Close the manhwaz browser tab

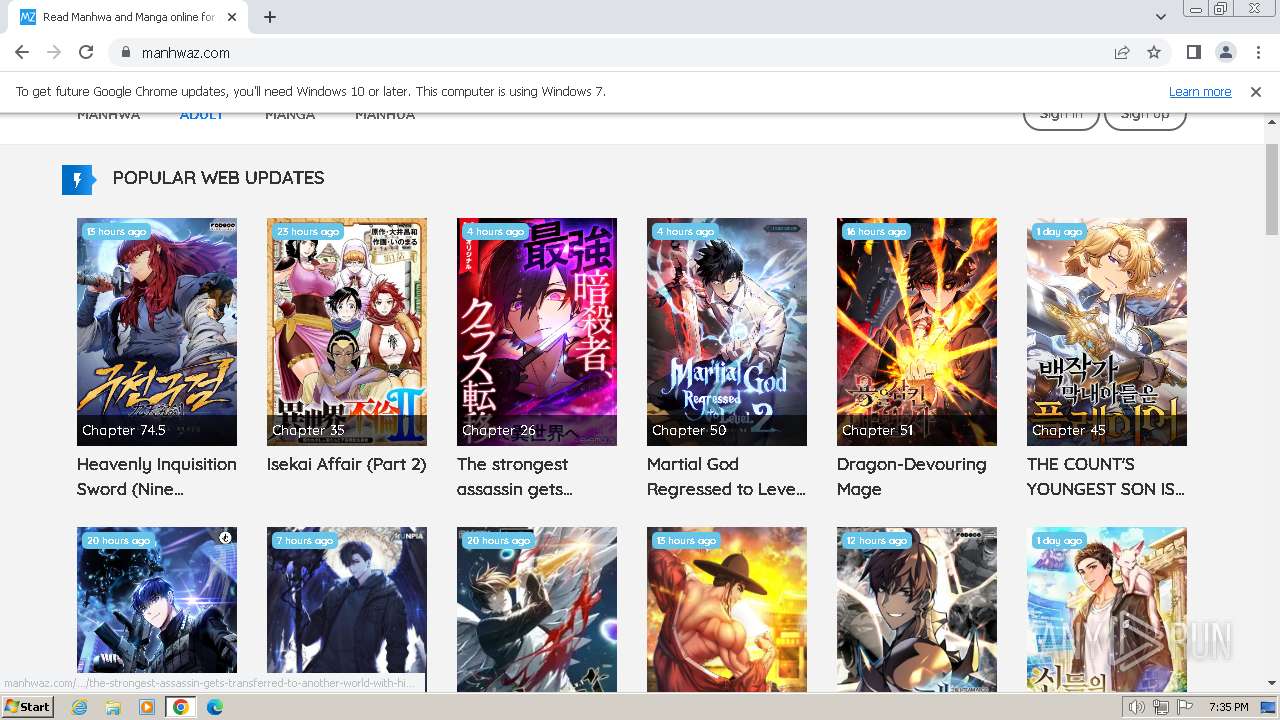click(232, 17)
